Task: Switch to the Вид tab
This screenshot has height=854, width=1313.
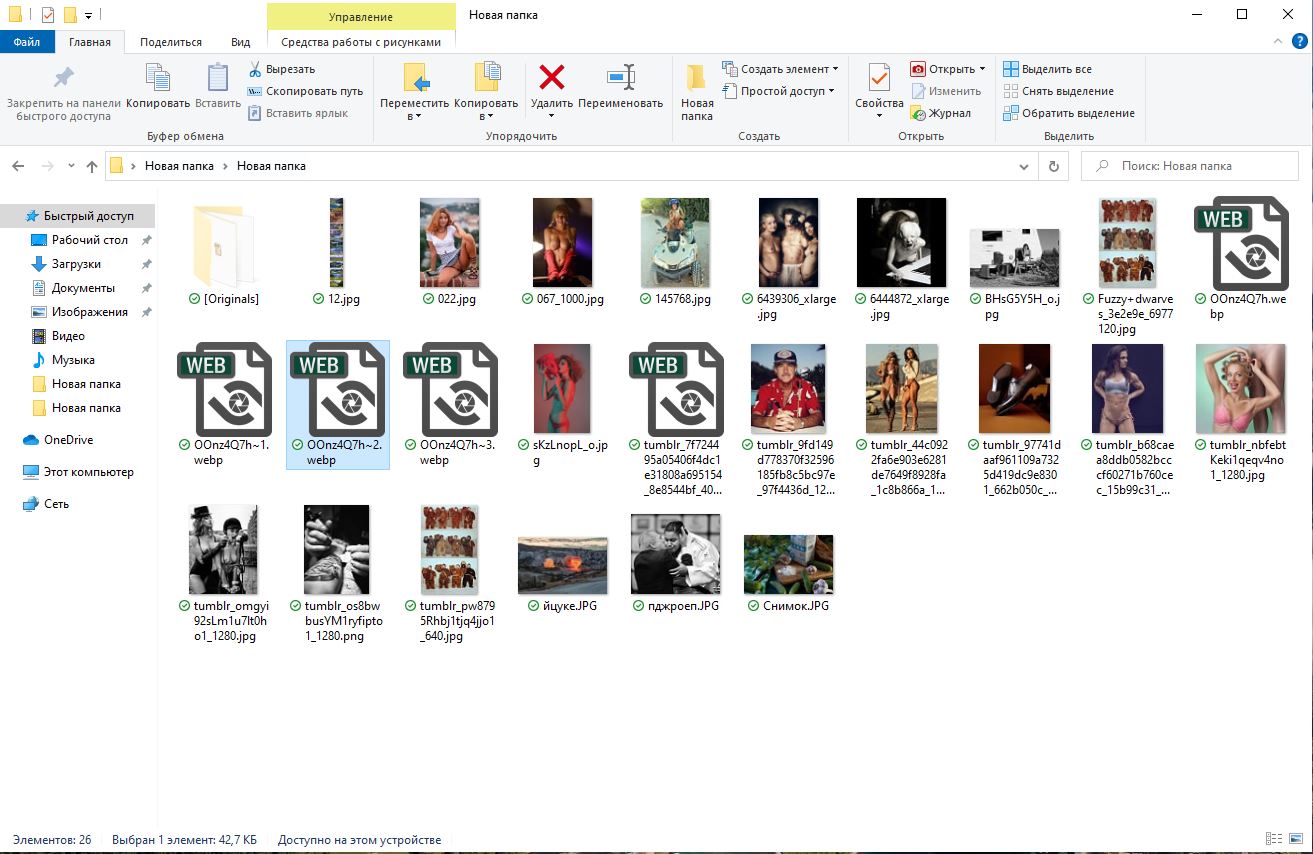Action: pyautogui.click(x=241, y=42)
